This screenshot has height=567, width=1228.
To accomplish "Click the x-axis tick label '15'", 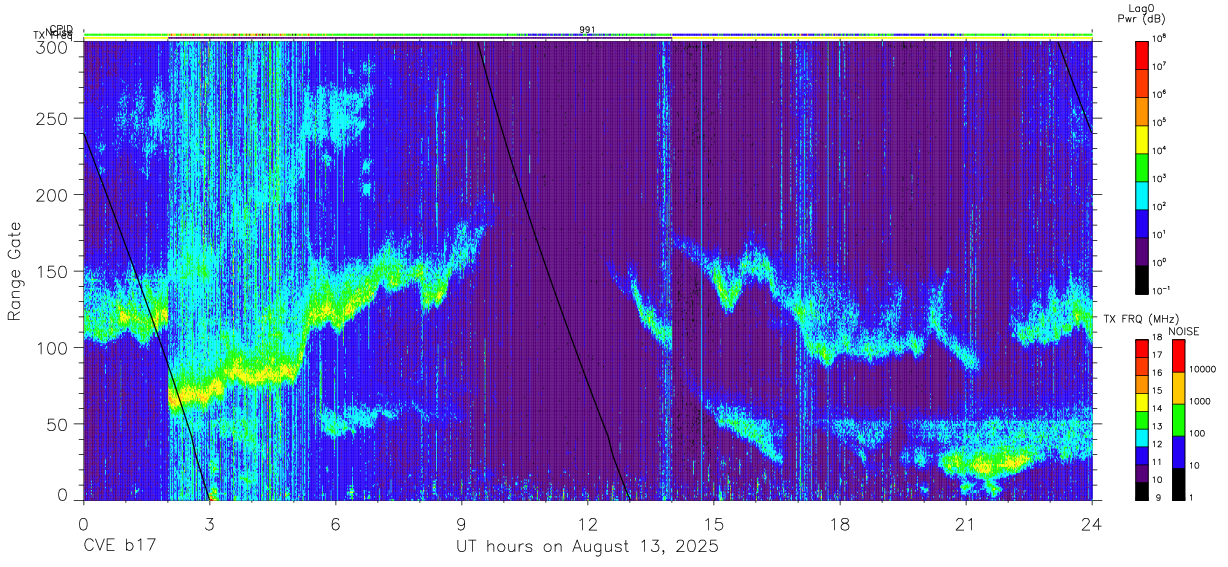I will tap(713, 523).
